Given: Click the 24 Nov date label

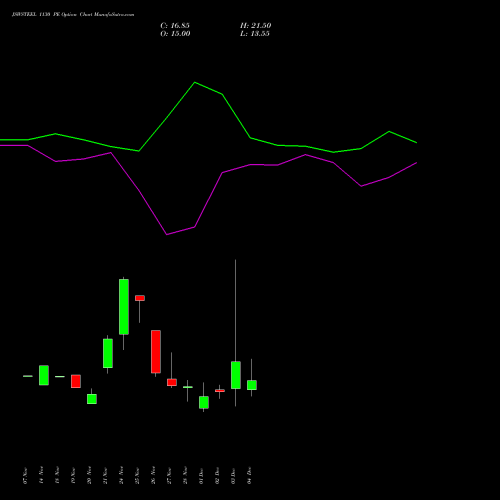Looking at the screenshot, I should click(x=121, y=476).
